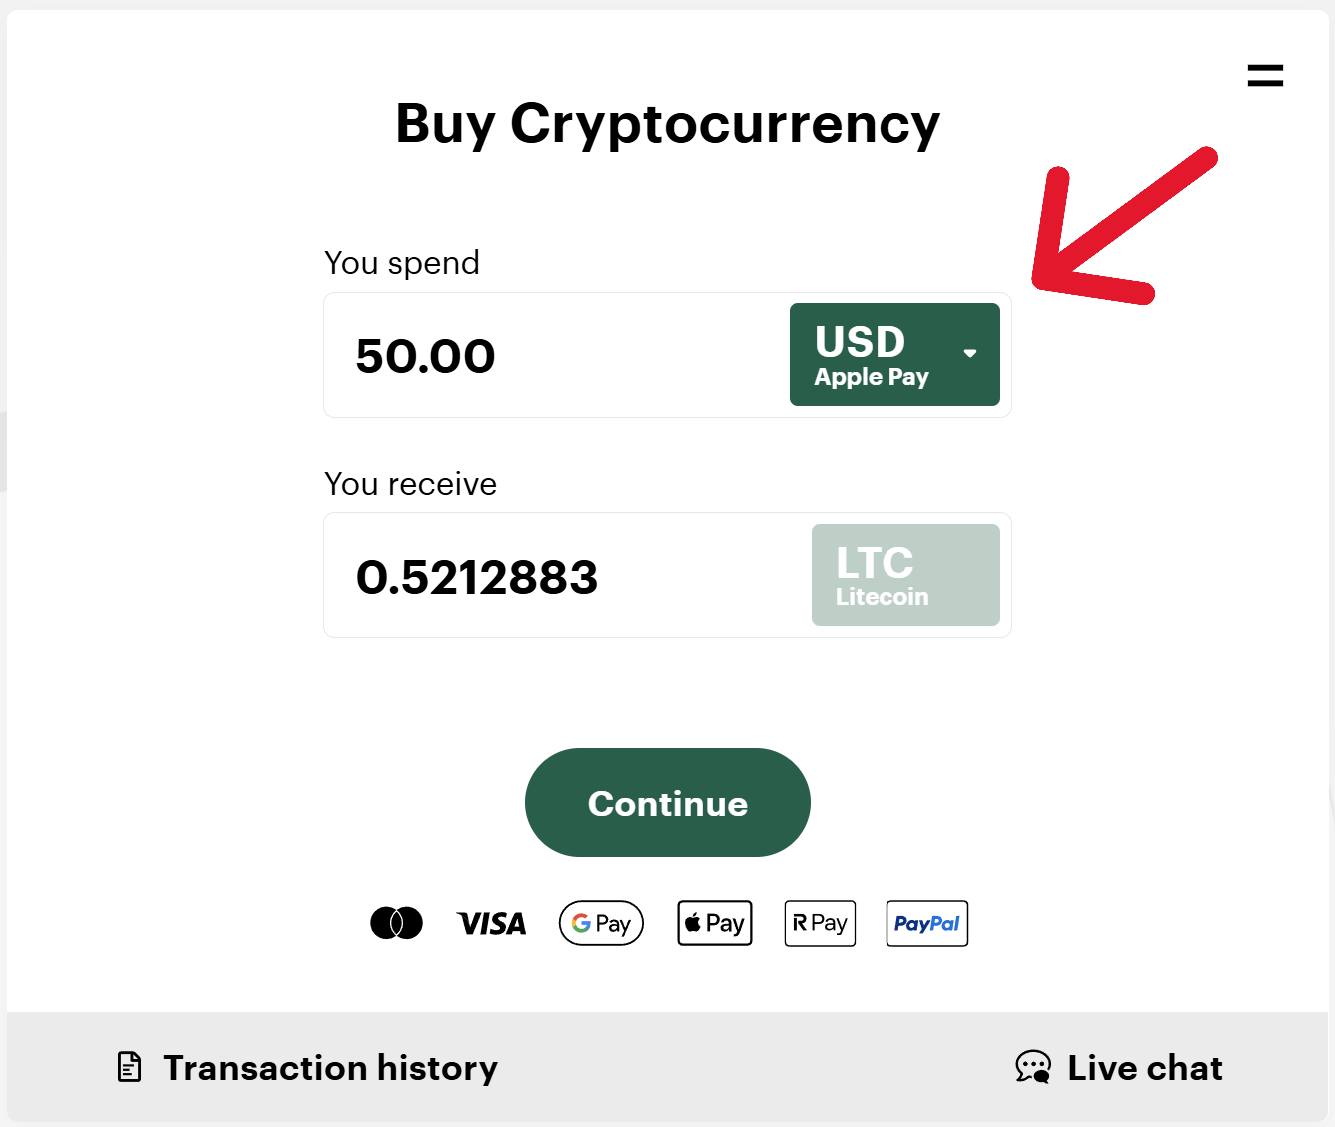Click the You receive label
This screenshot has height=1127, width=1335.
pos(410,484)
